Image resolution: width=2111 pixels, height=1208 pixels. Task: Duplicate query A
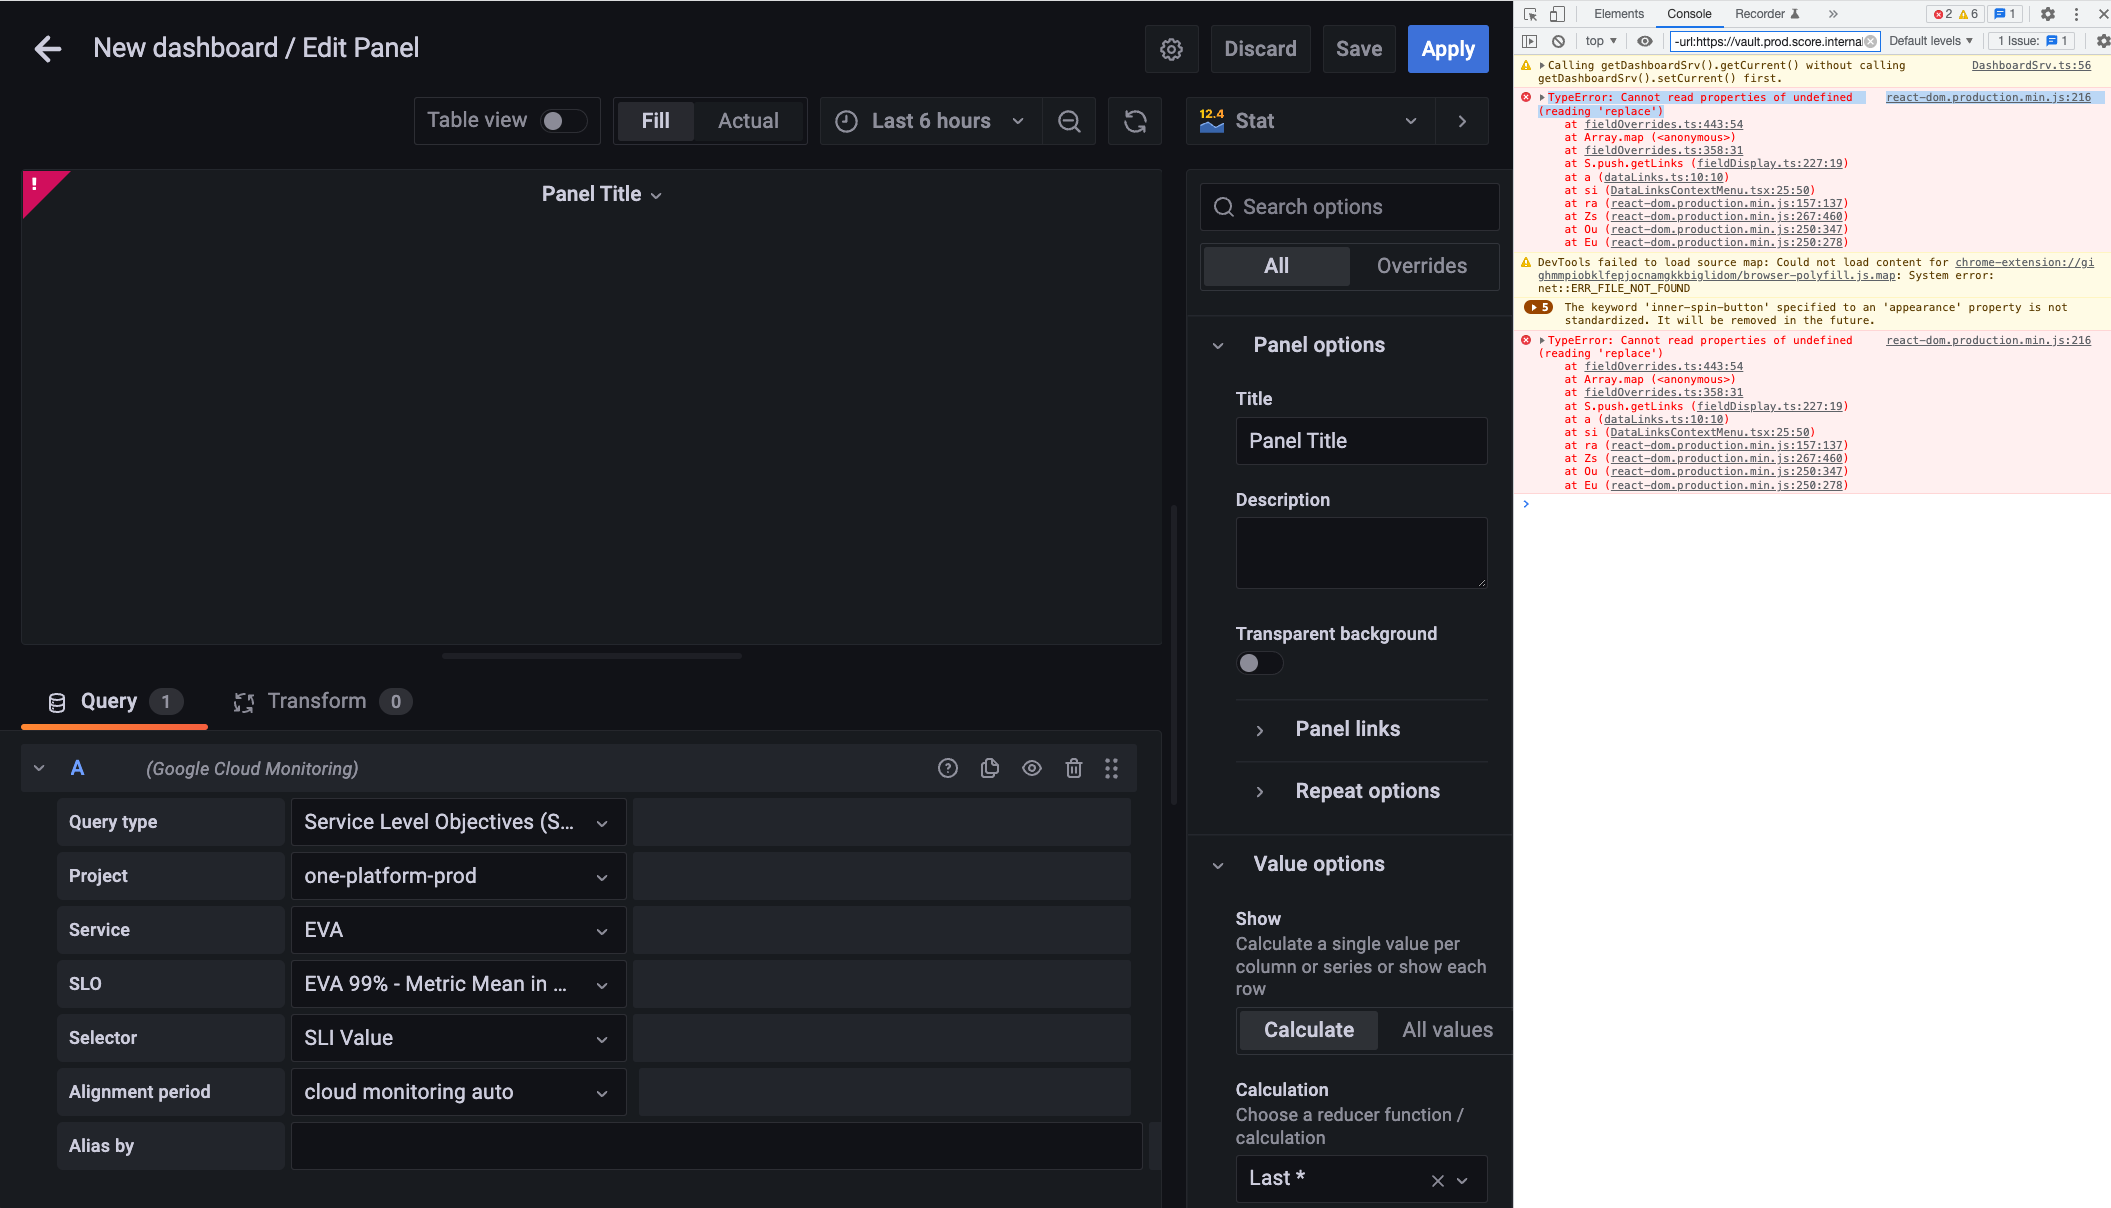point(990,768)
